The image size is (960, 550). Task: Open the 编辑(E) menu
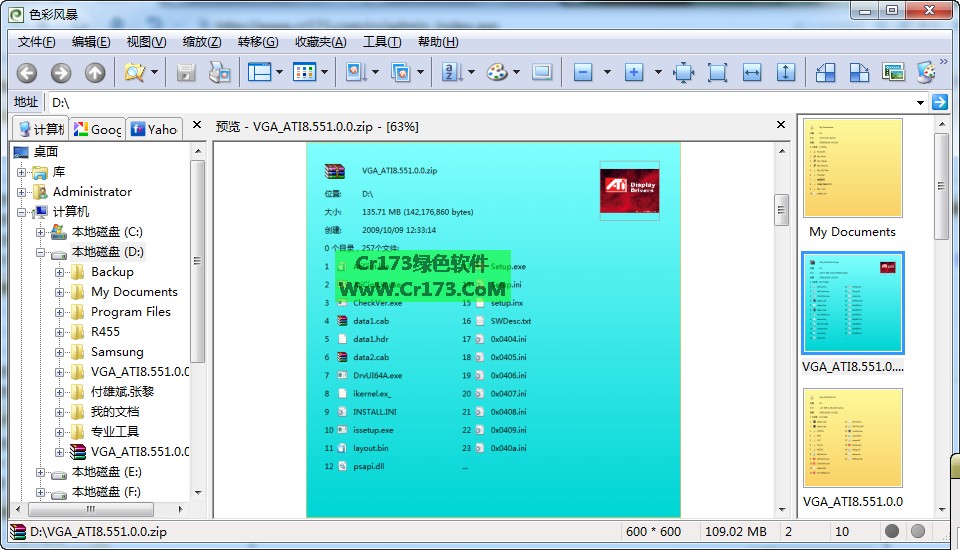pyautogui.click(x=91, y=42)
